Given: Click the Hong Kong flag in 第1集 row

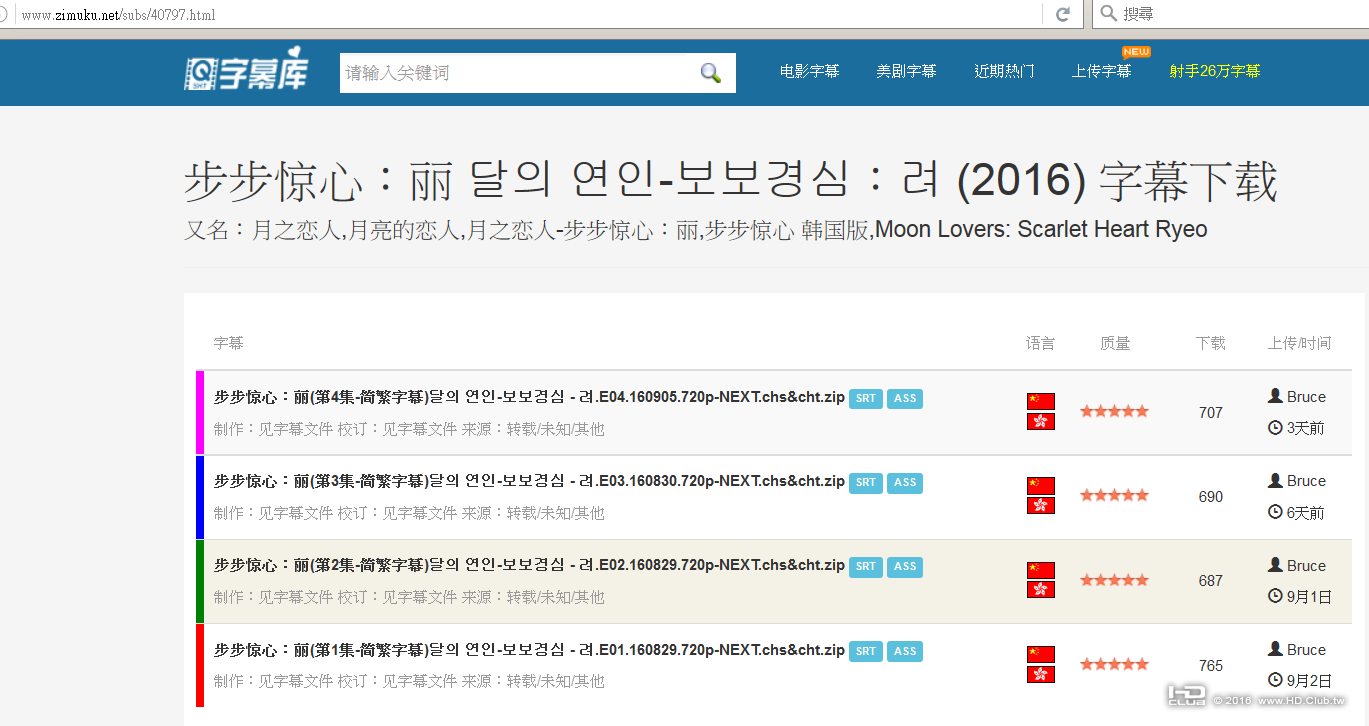Looking at the screenshot, I should [x=1041, y=674].
